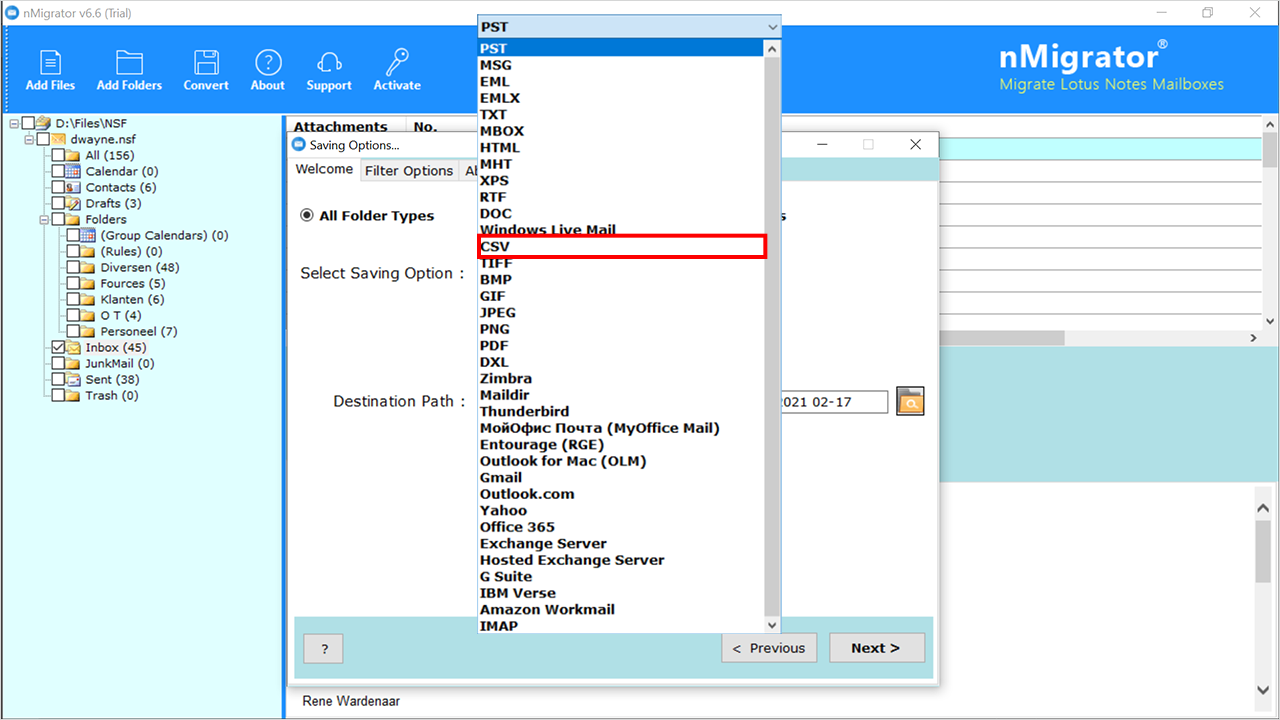Click the Calendar folder icon in tree
Screen dimensions: 1280x720
coord(73,171)
